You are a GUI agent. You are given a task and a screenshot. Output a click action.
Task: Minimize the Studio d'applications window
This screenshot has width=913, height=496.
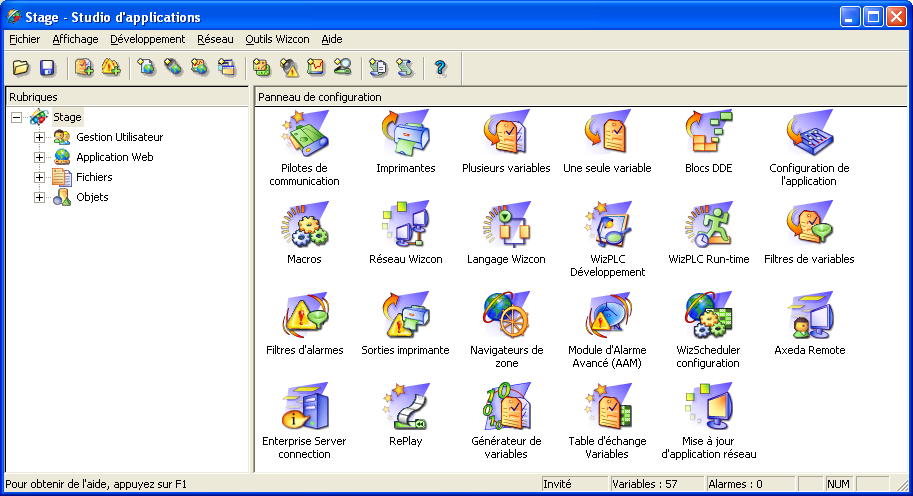click(850, 17)
